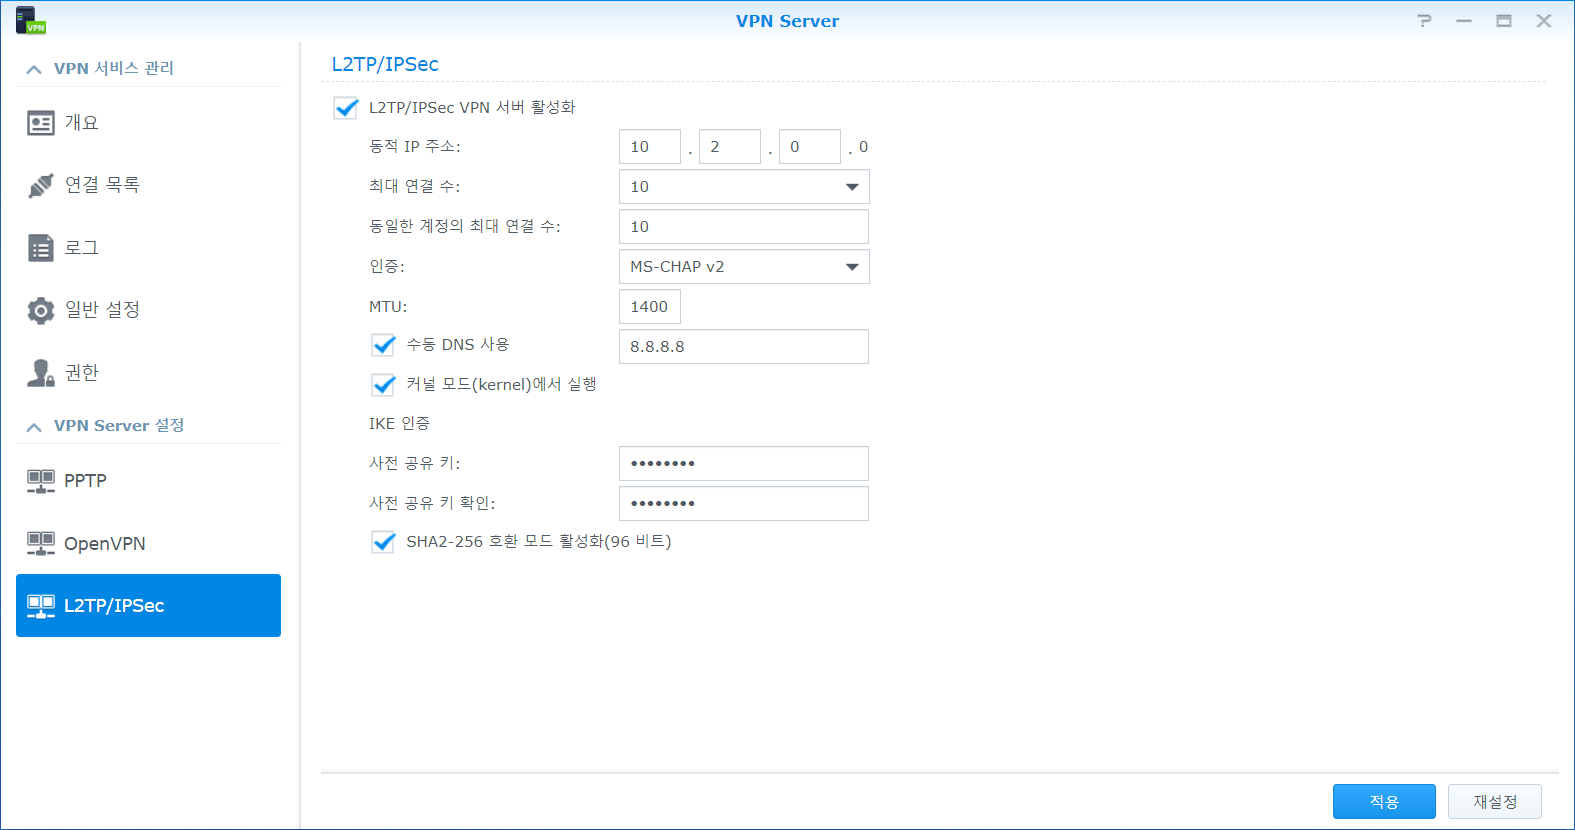The width and height of the screenshot is (1575, 830).
Task: Collapse the VPN Server 설정 section
Action: pos(34,427)
